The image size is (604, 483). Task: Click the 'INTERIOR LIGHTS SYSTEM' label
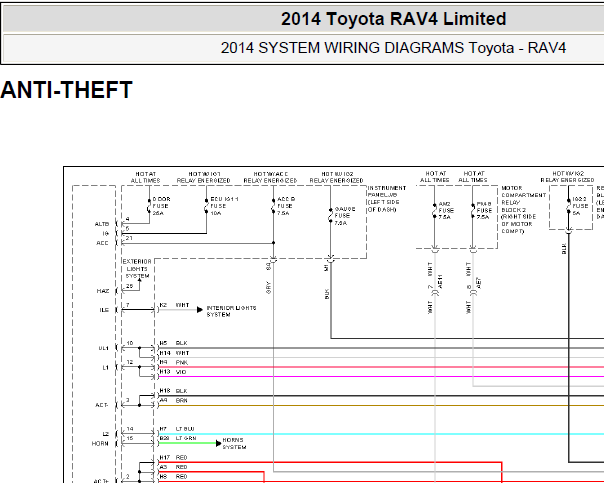click(x=231, y=311)
